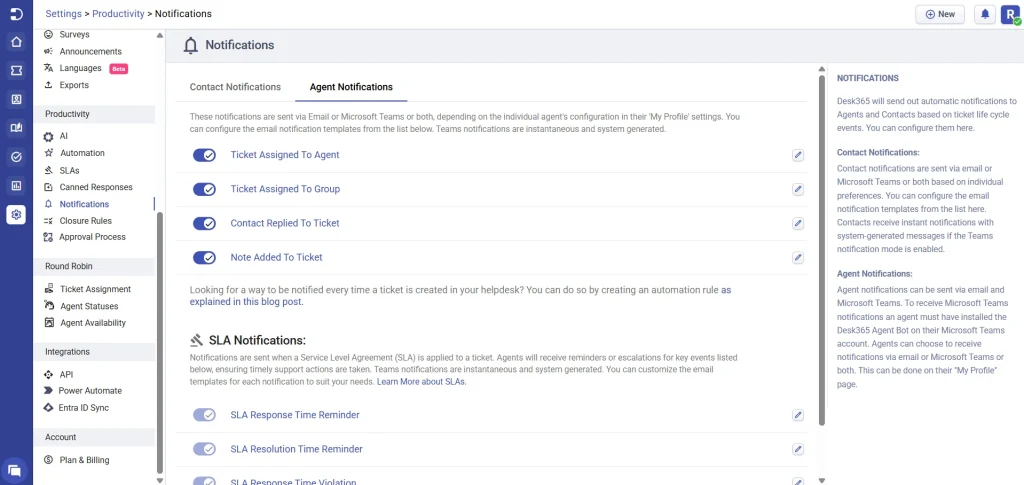Image resolution: width=1024 pixels, height=485 pixels.
Task: Click the Plan & Billing dollar icon
Action: coord(48,460)
